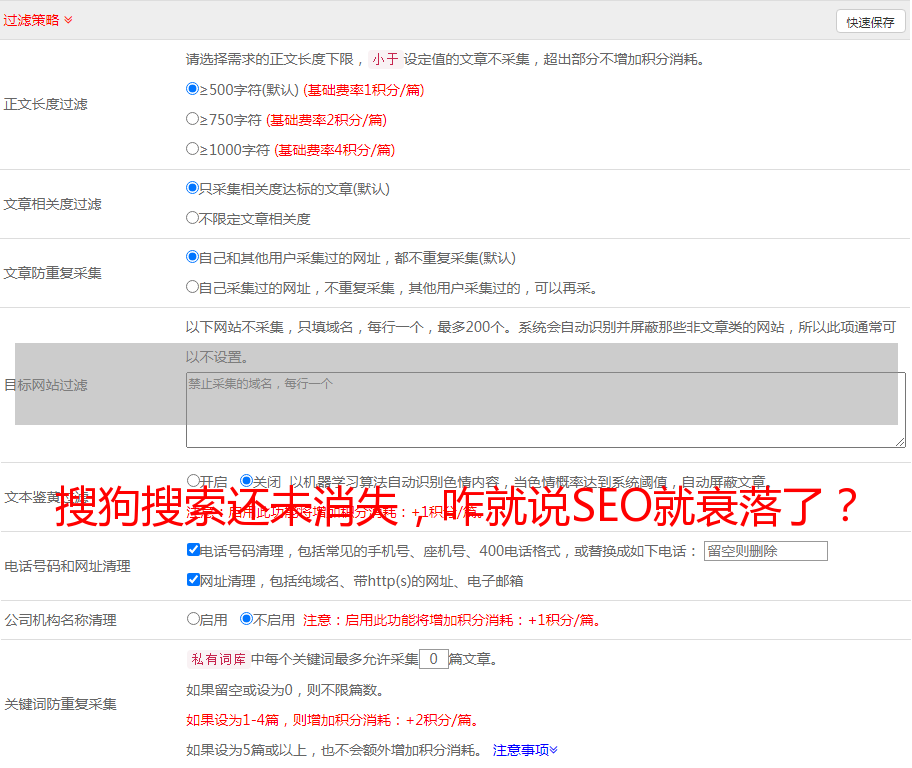The height and width of the screenshot is (768, 912).
Task: Toggle the 网址清理 checkbox
Action: [194, 580]
